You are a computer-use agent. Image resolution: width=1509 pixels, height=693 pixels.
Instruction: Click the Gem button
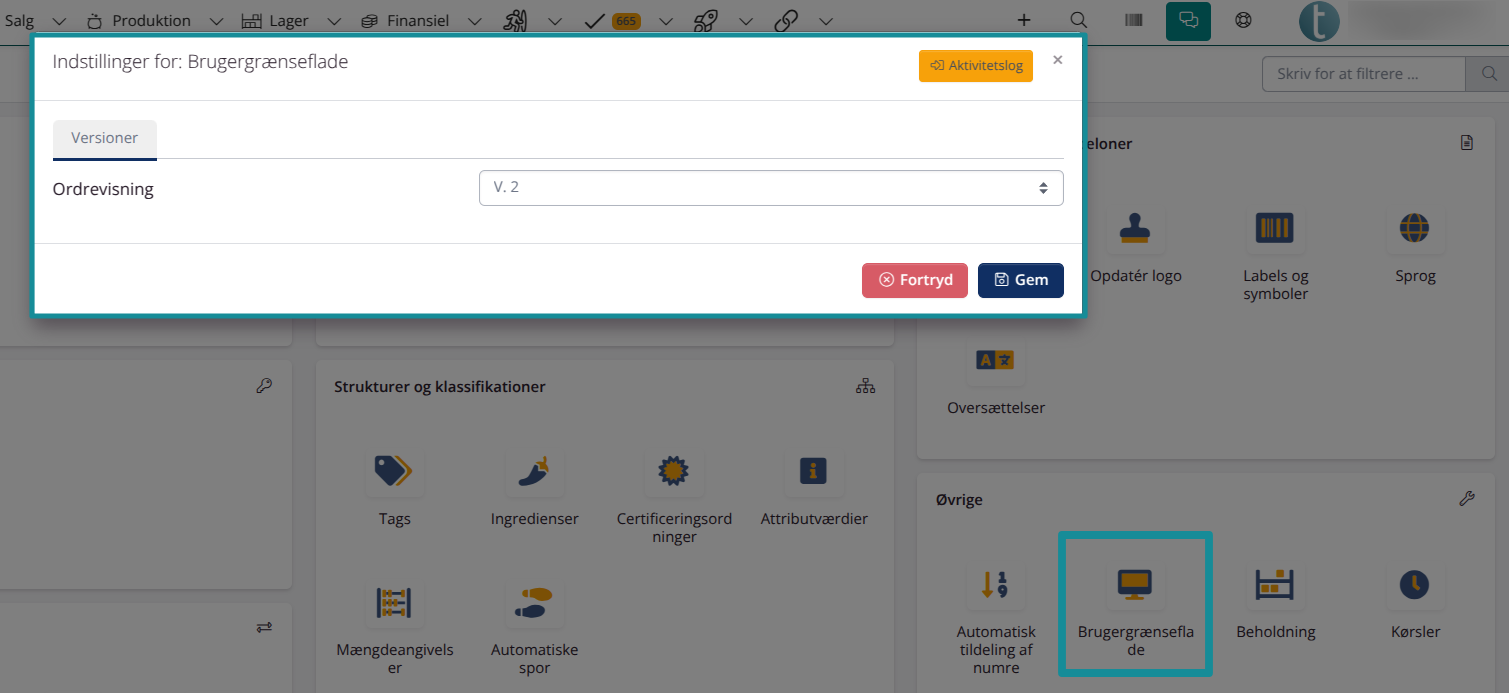click(x=1020, y=280)
